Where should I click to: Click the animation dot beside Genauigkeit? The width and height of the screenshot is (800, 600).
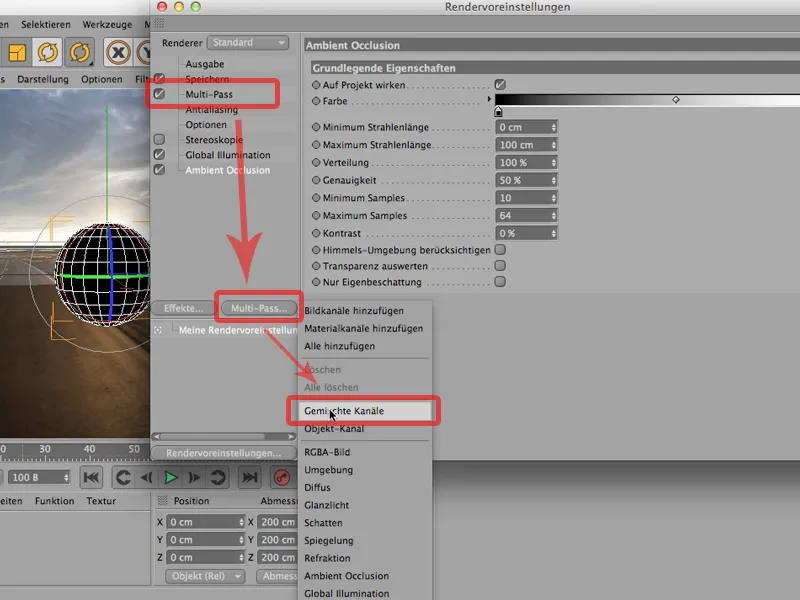click(316, 180)
